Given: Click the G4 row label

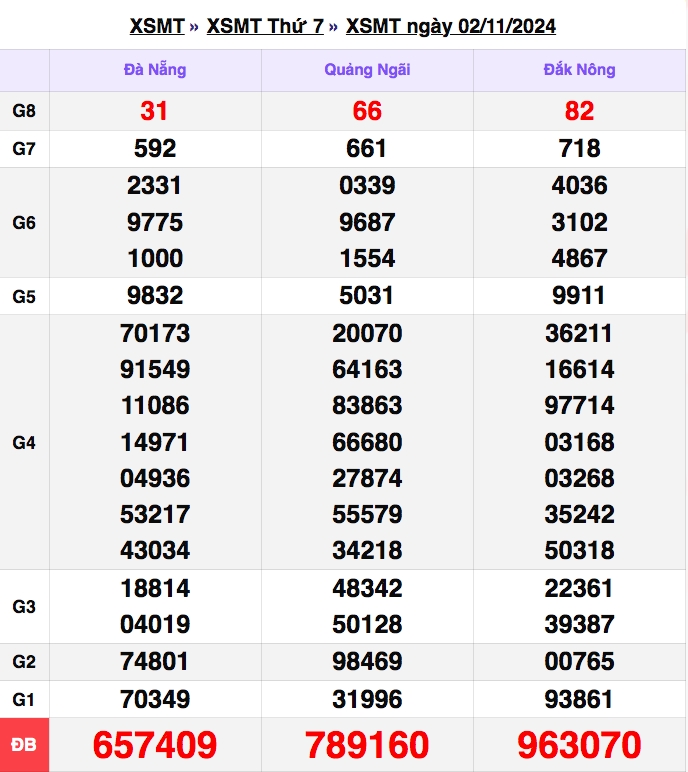Looking at the screenshot, I should click(24, 443).
